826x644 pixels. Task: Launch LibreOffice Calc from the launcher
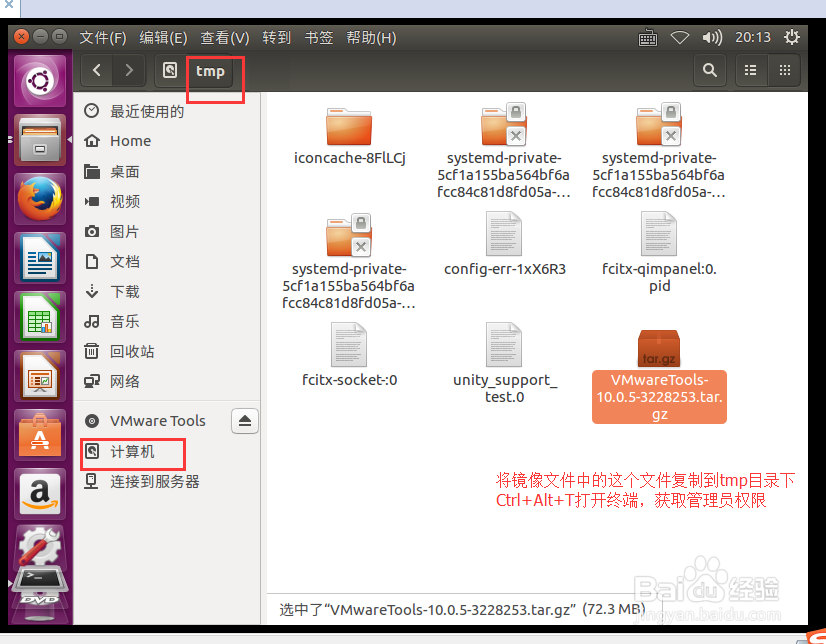(x=40, y=317)
